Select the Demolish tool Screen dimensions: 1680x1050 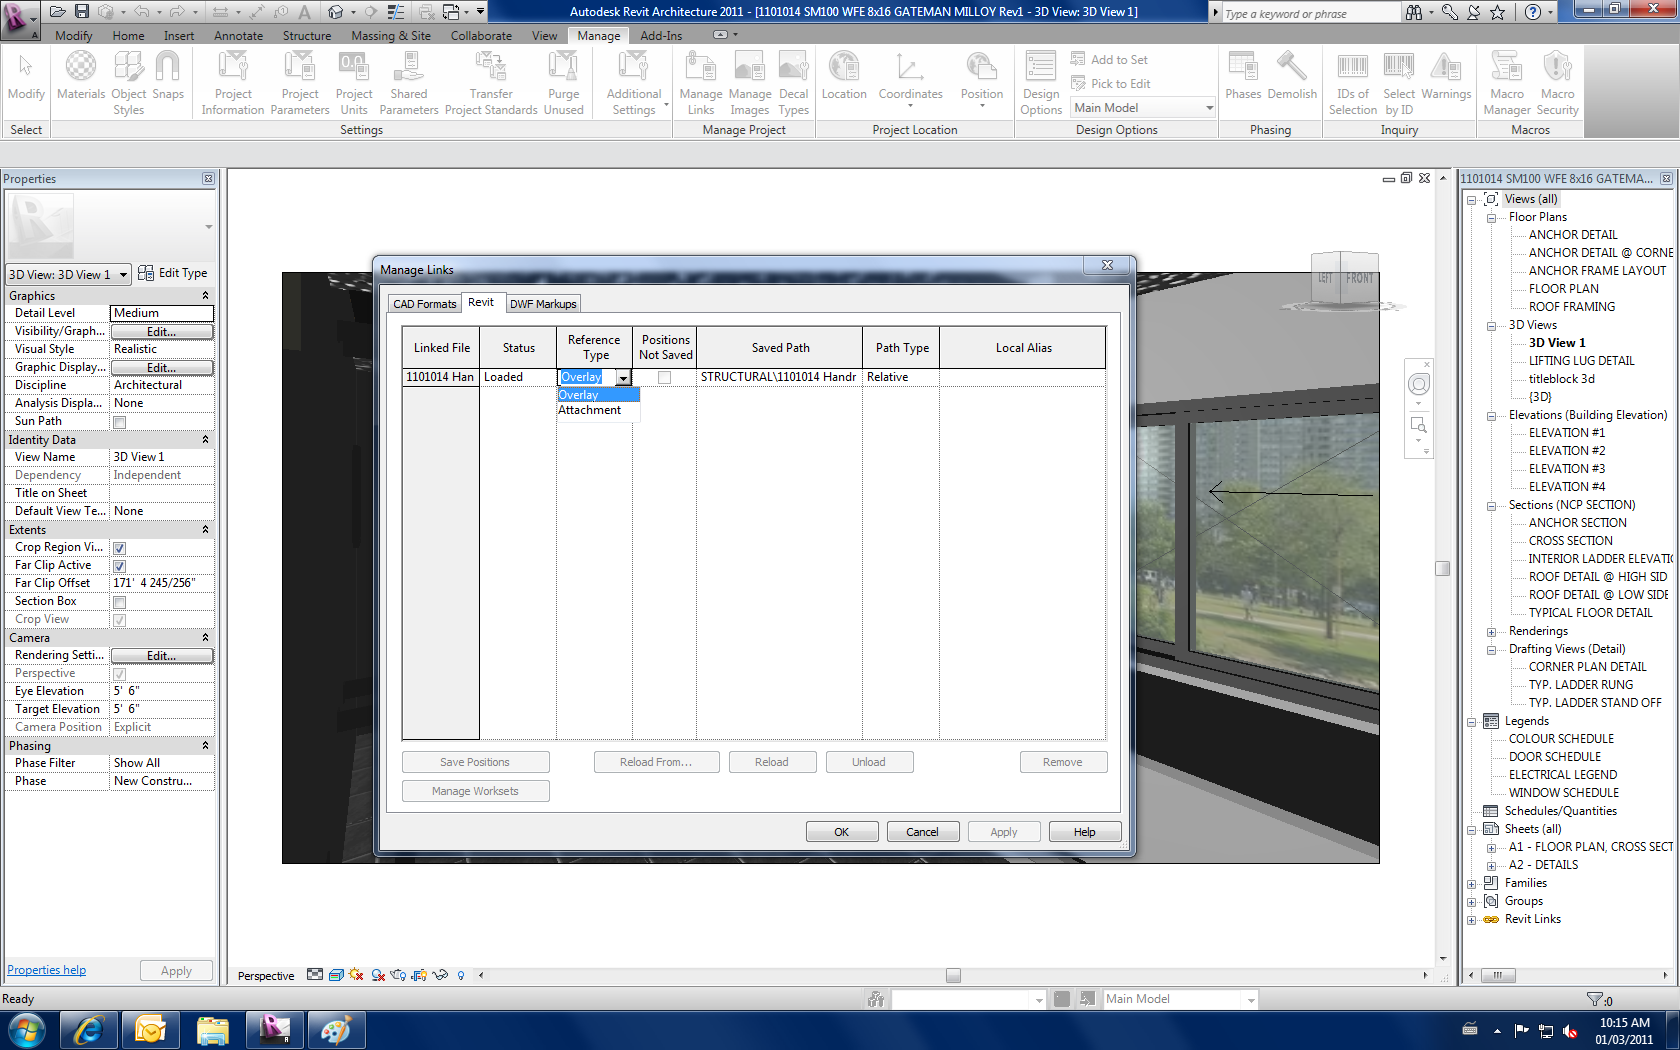coord(1292,76)
